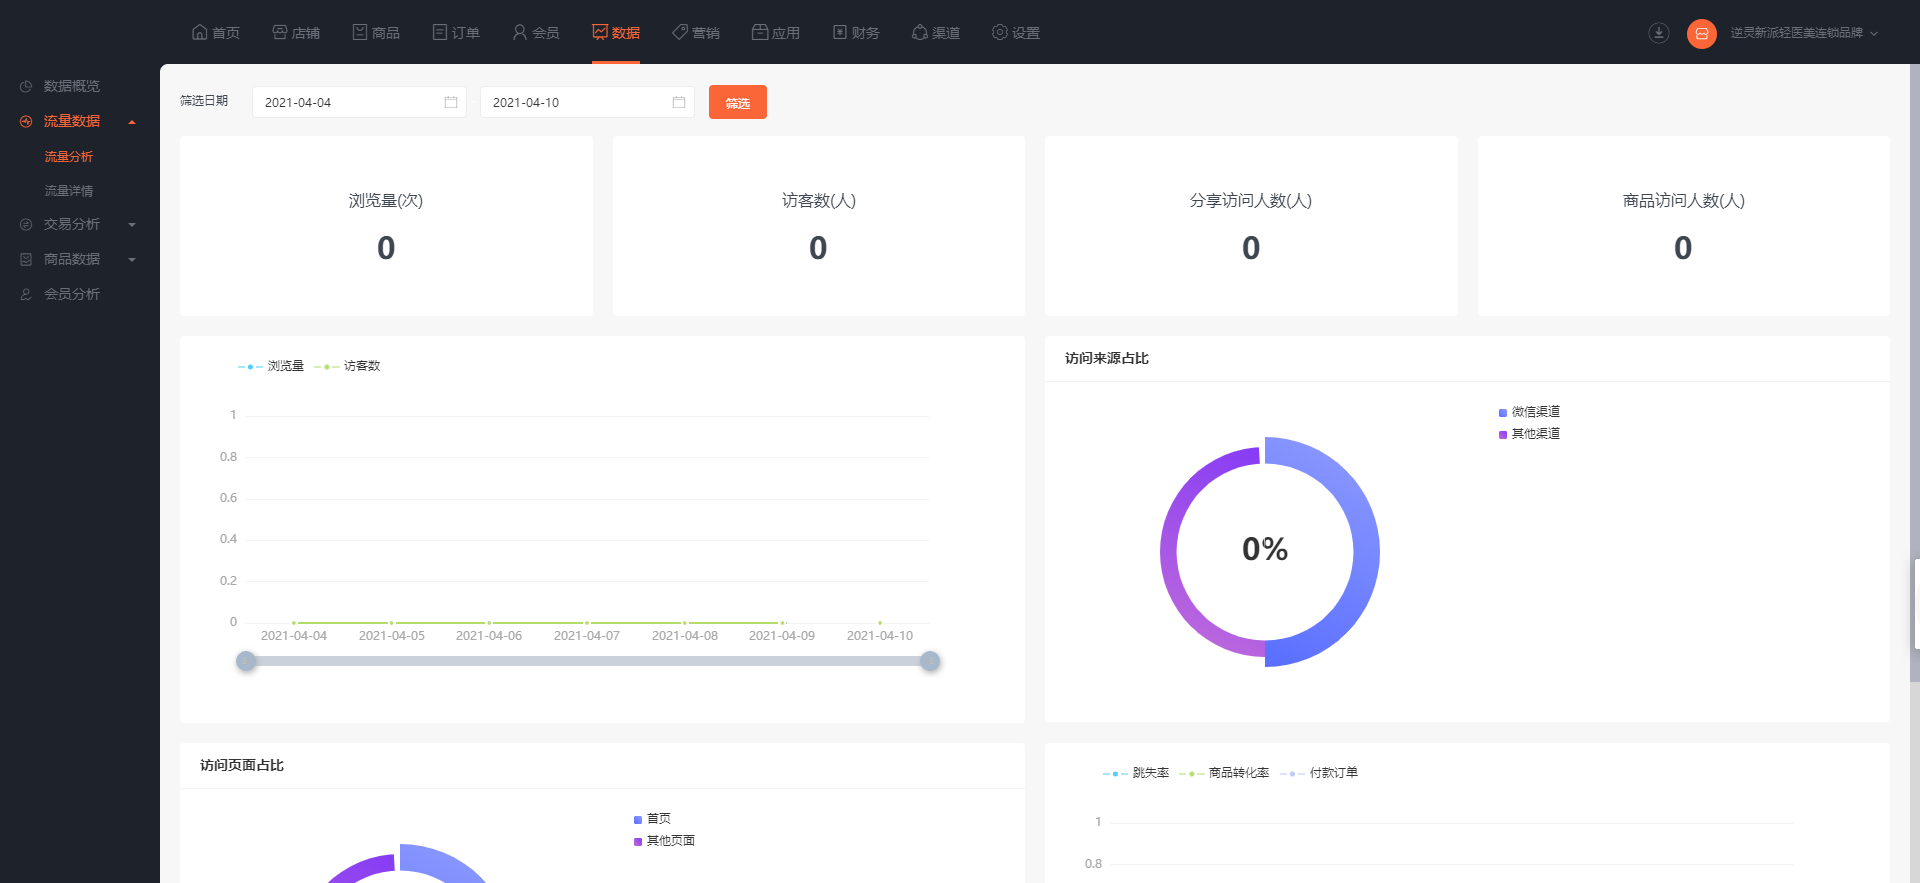The image size is (1920, 883).
Task: Click the 首页 house icon
Action: point(199,32)
